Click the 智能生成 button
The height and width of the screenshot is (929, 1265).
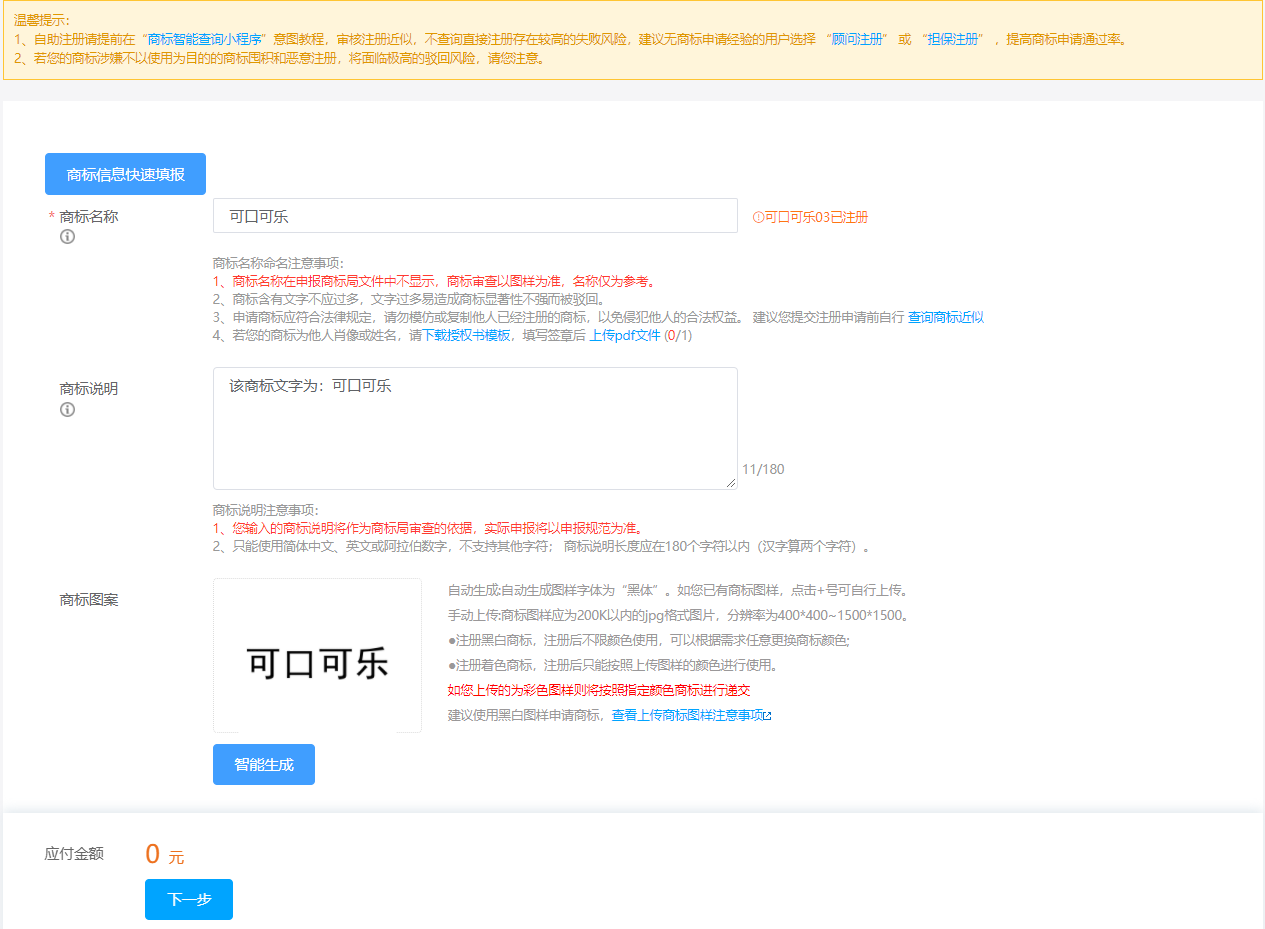tap(264, 764)
